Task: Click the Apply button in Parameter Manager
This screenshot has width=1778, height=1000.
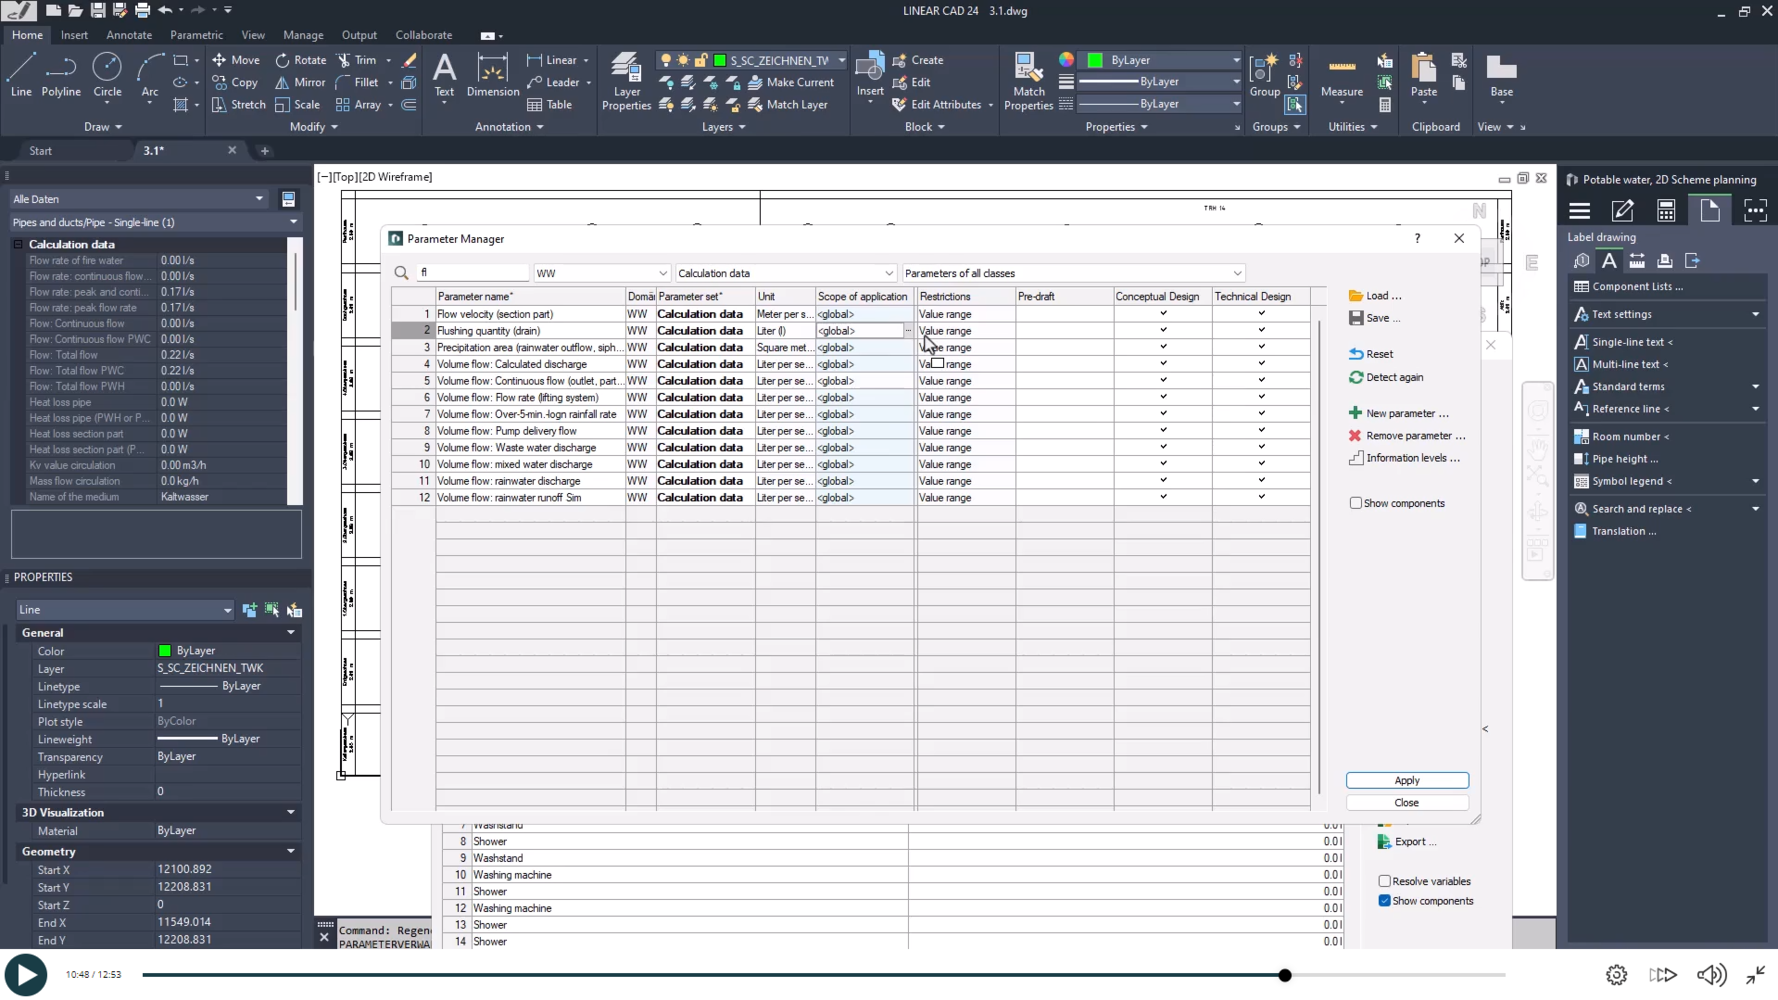Action: pos(1406,780)
